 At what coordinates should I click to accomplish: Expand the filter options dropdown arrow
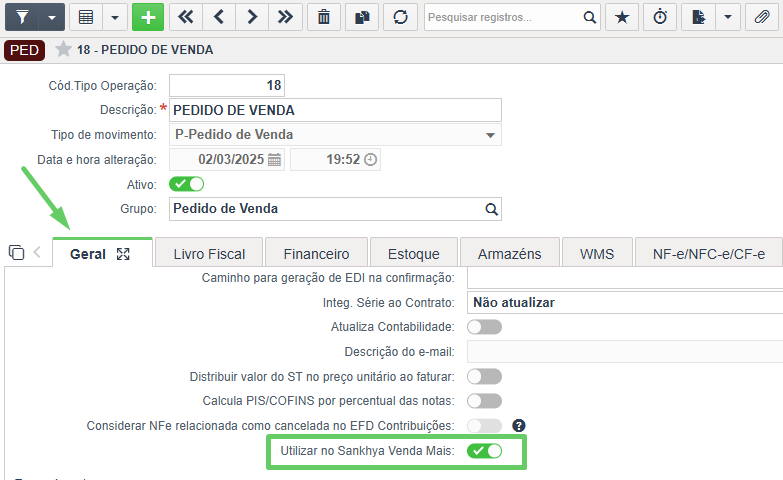coord(52,17)
